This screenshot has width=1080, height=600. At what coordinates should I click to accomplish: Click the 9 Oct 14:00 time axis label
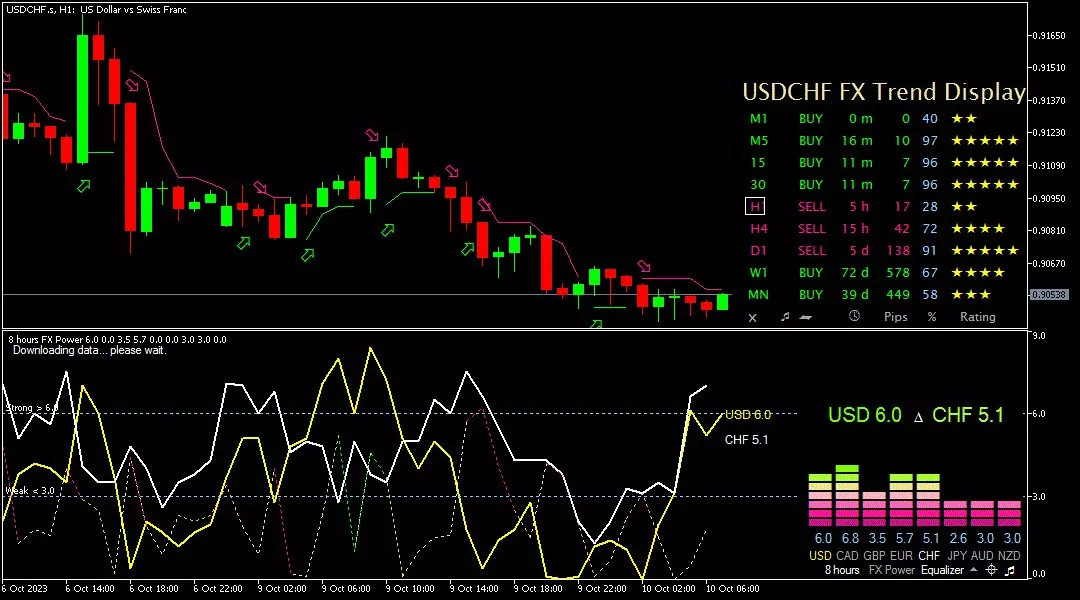[474, 589]
